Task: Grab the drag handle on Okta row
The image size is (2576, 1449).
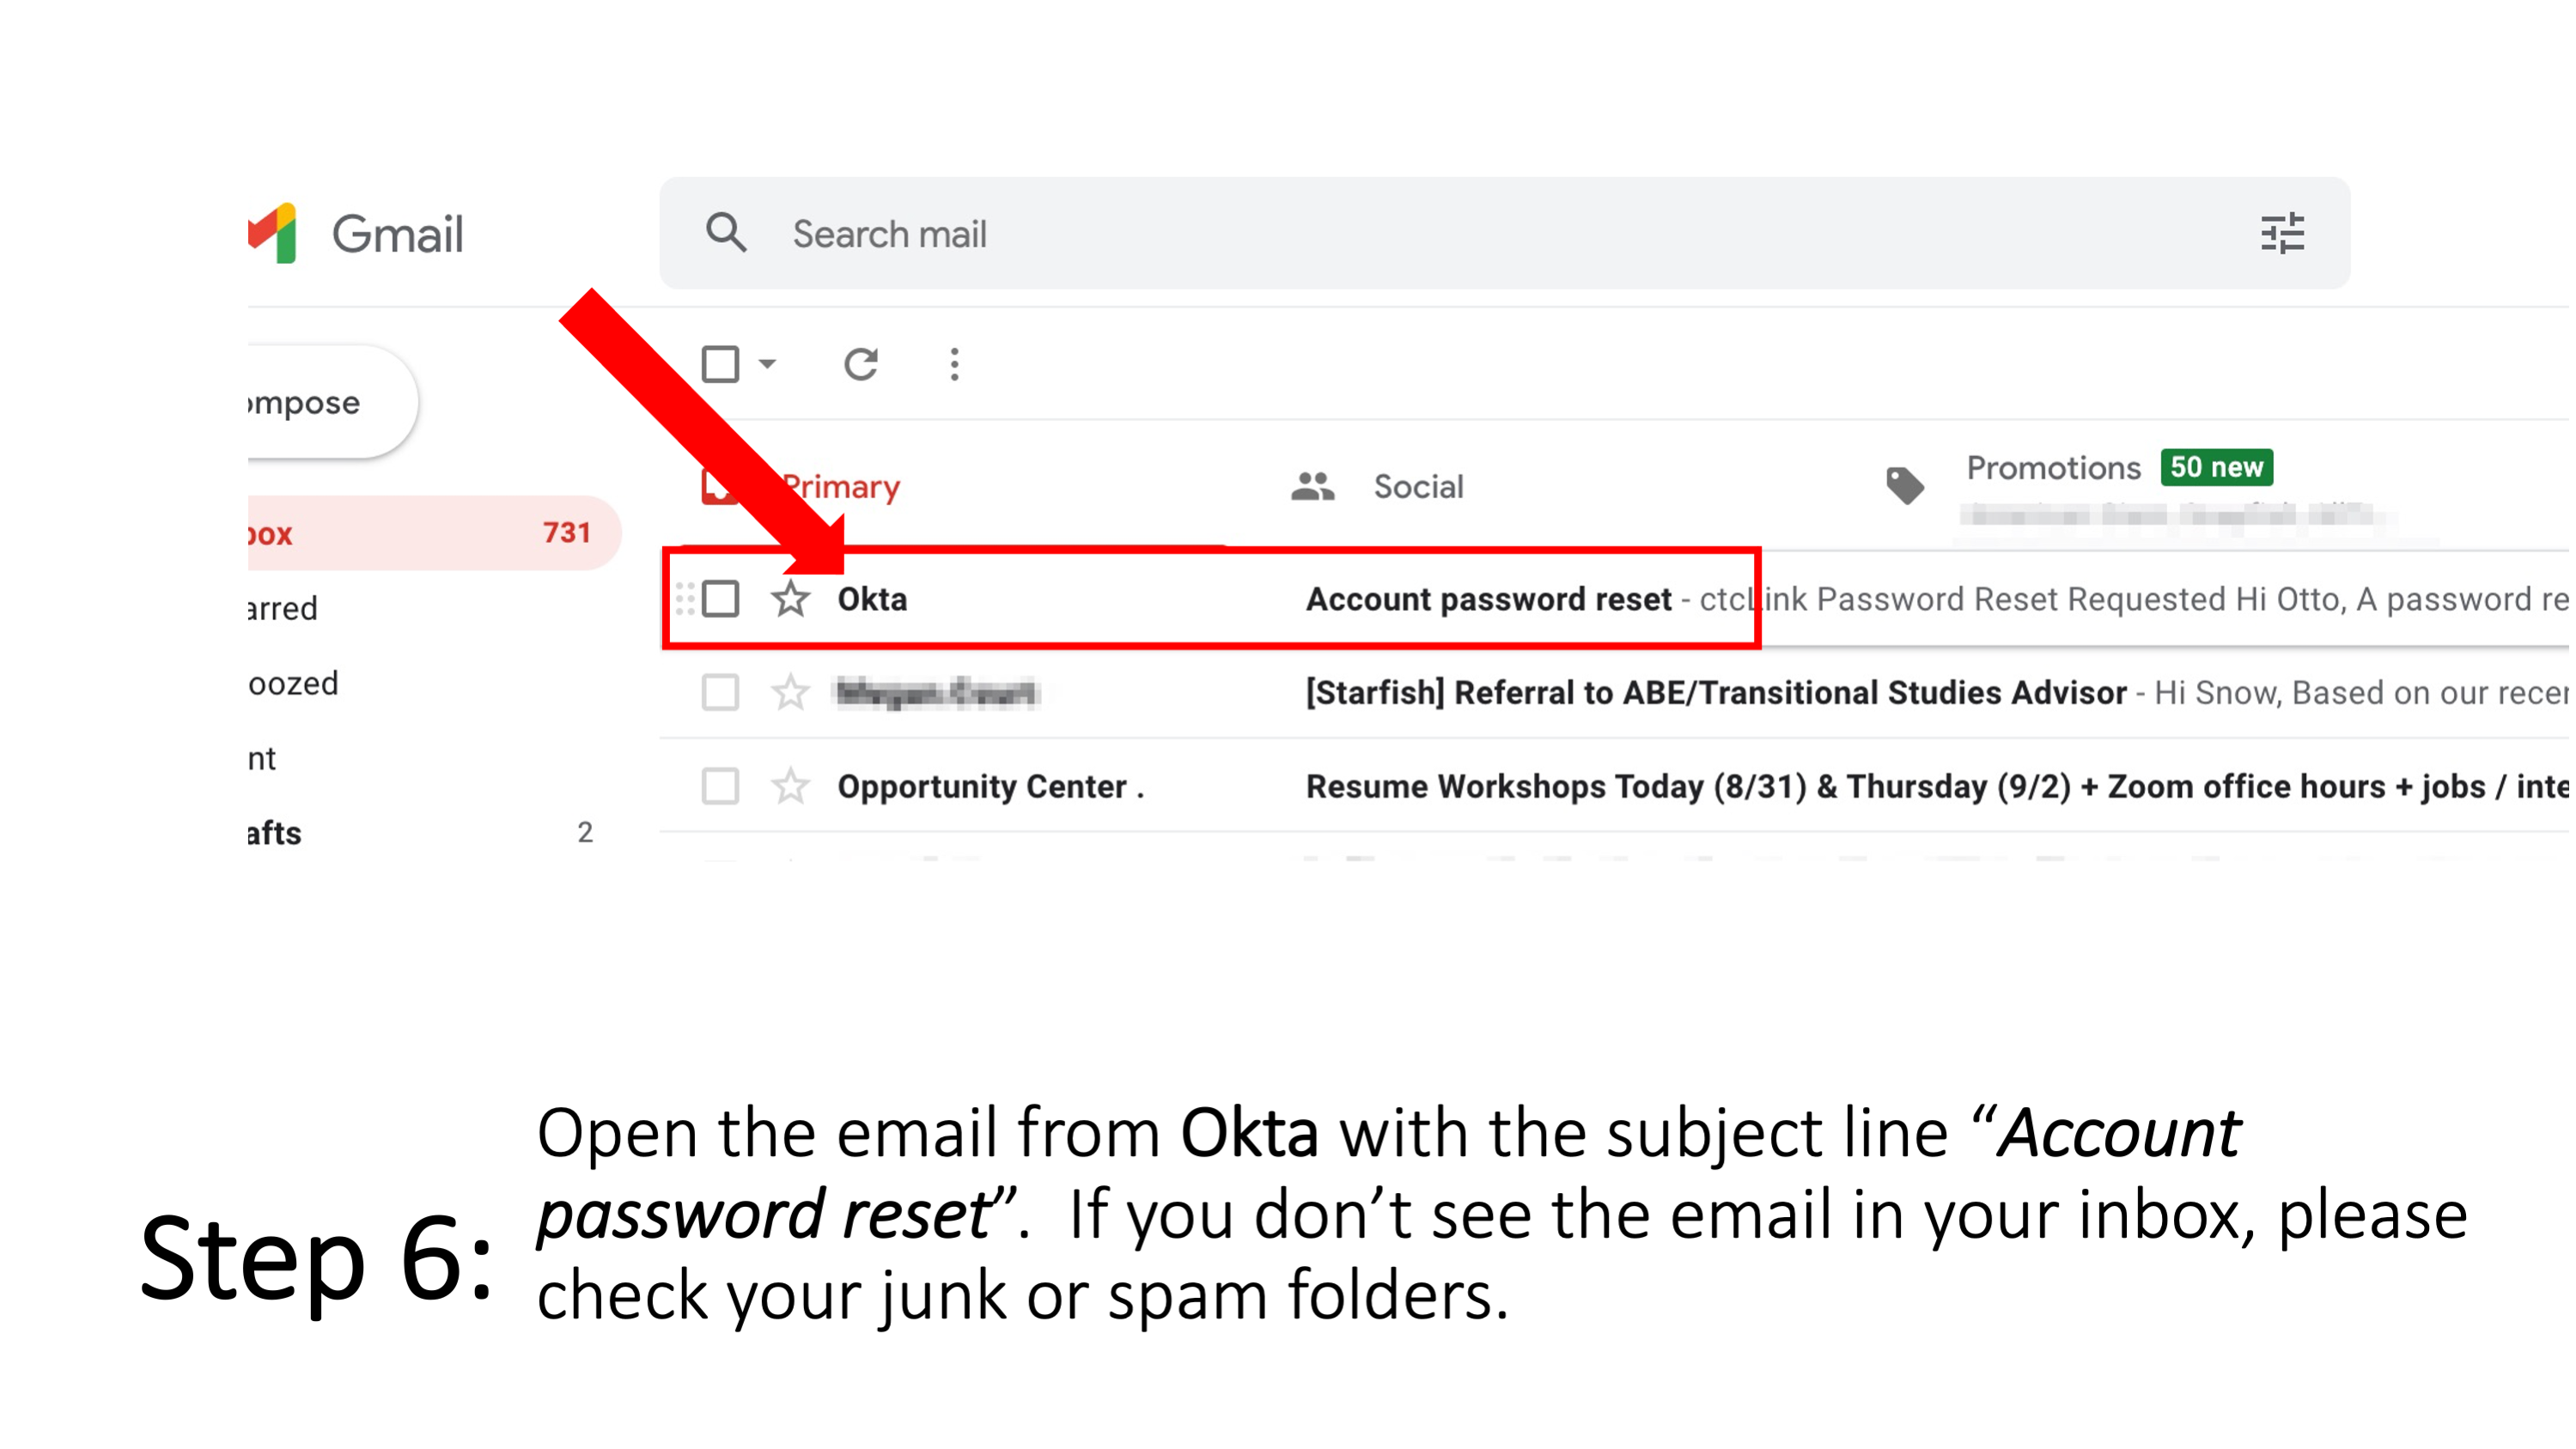Action: [x=685, y=599]
